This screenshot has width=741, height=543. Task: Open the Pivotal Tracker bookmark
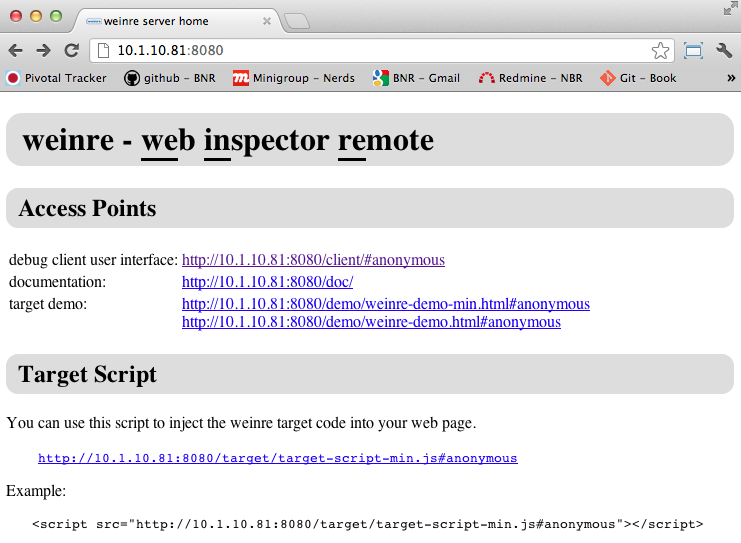click(56, 78)
